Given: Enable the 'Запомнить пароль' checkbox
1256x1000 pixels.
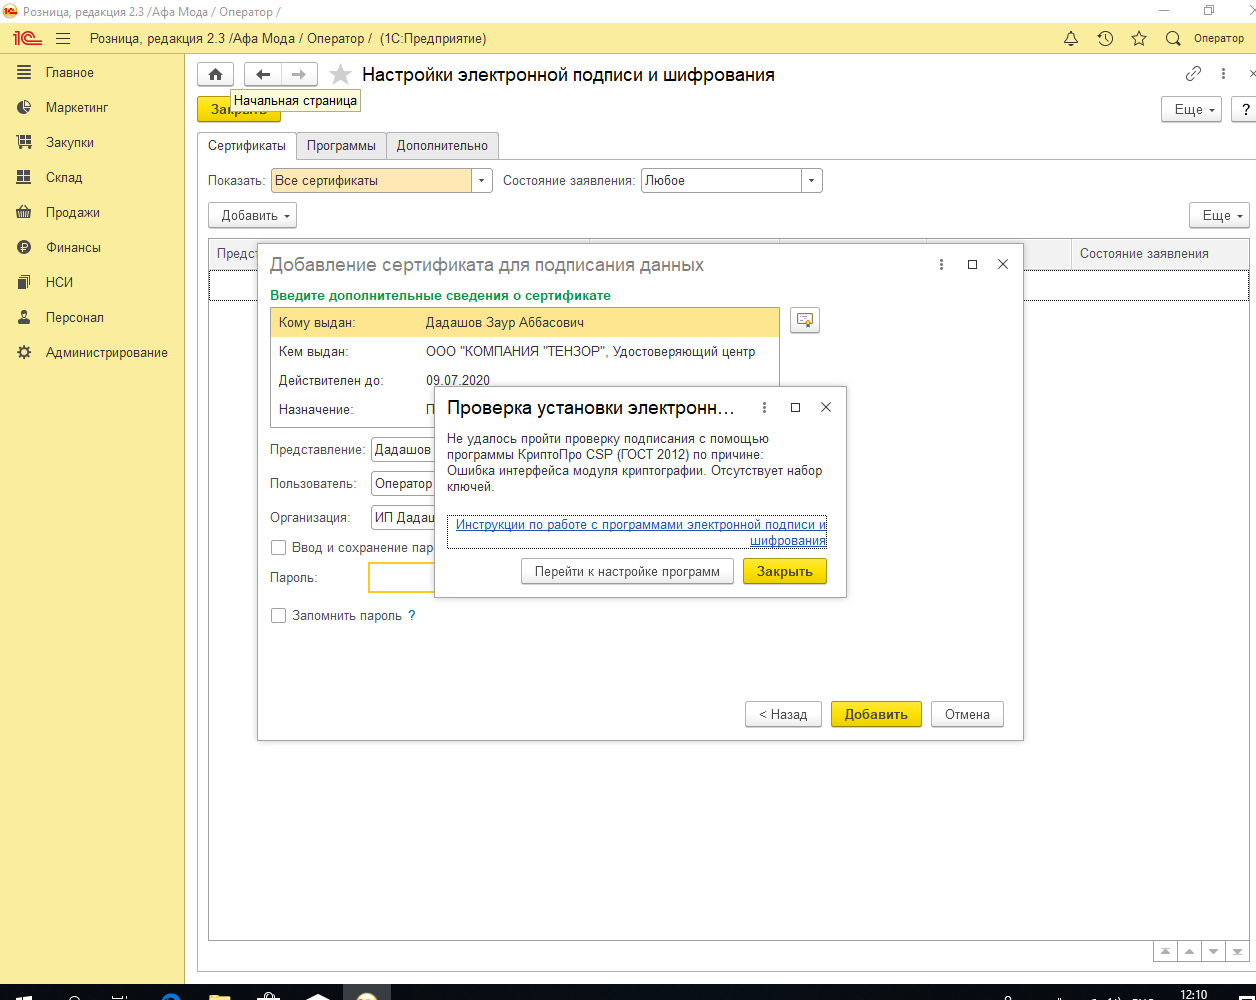Looking at the screenshot, I should tap(279, 616).
